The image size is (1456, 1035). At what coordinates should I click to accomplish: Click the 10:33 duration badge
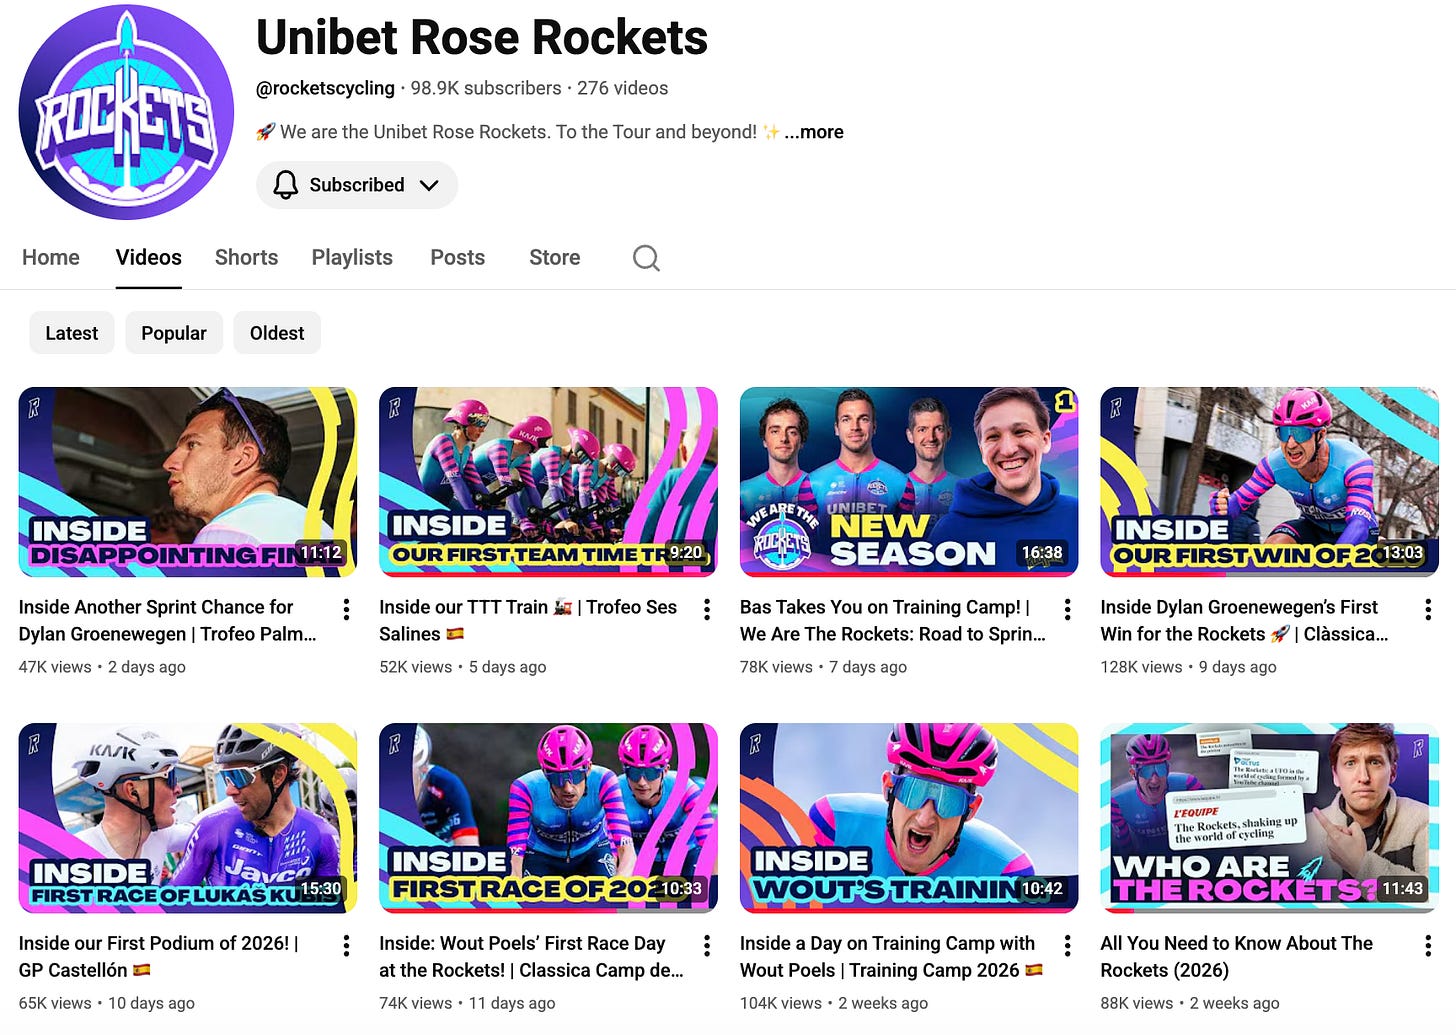coord(681,889)
